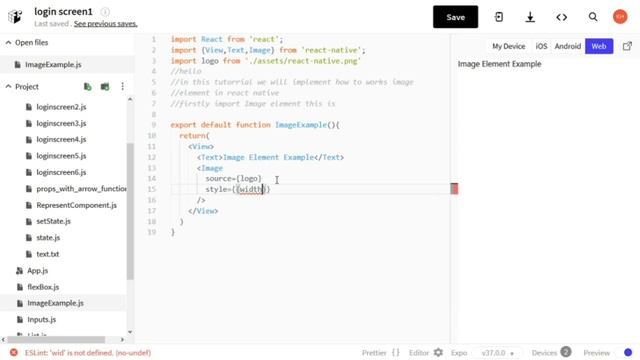Switch preview to My Device tab
Screen dimensions: 640x360
tap(509, 46)
